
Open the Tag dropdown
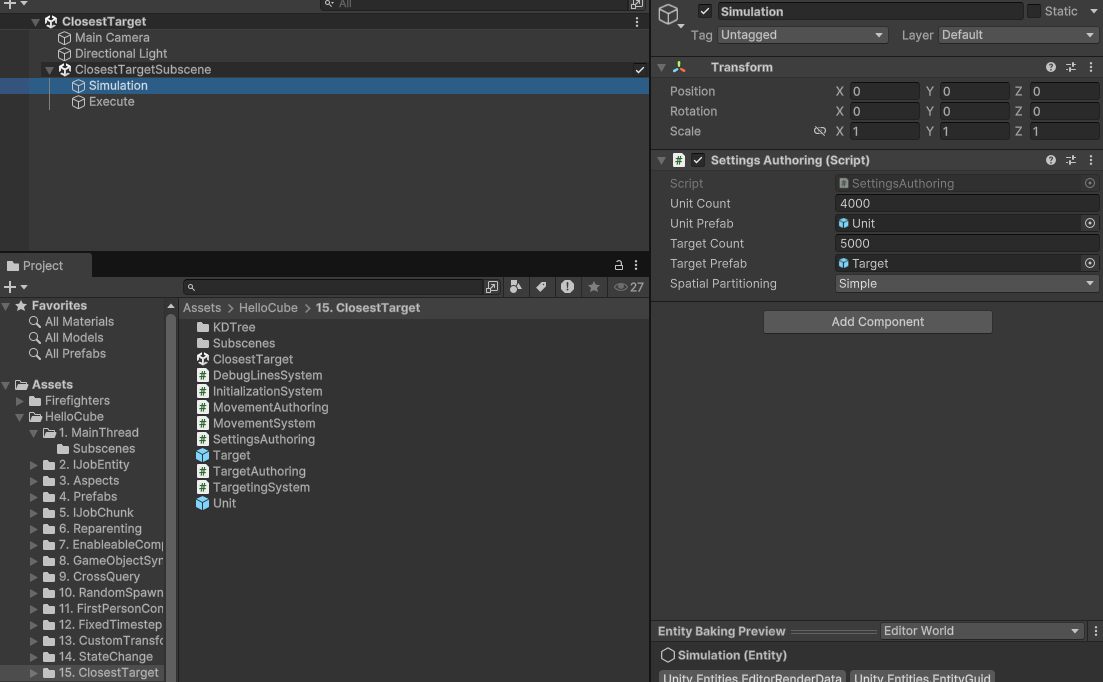point(803,35)
